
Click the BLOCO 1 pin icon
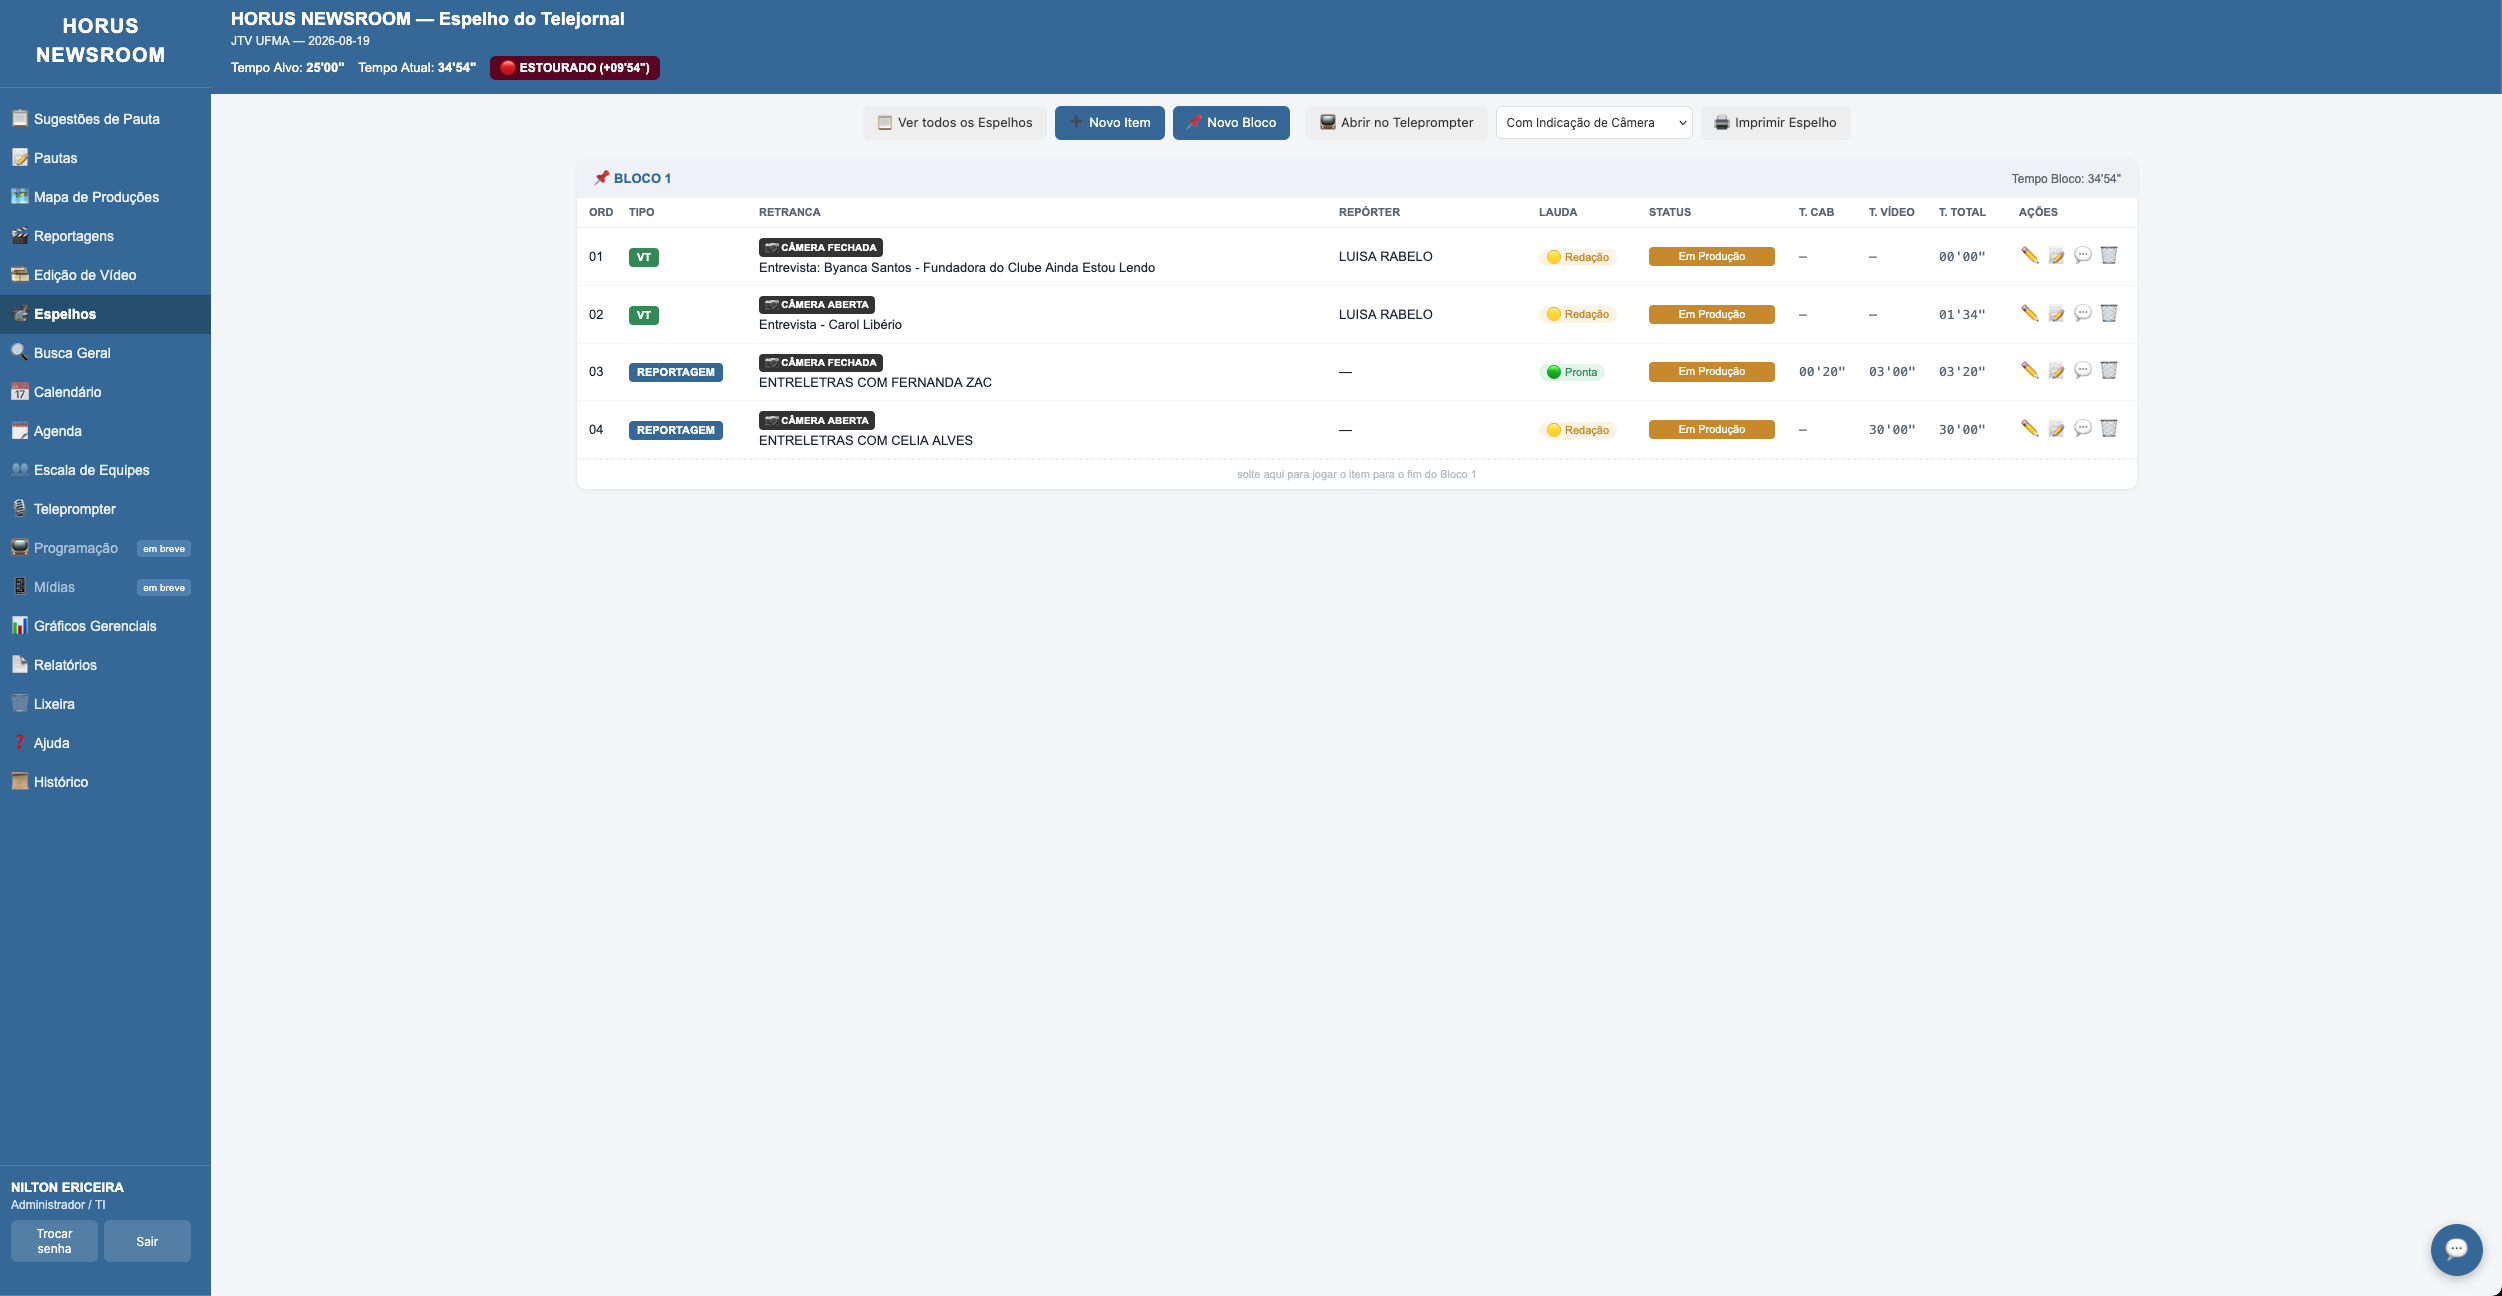click(x=601, y=178)
